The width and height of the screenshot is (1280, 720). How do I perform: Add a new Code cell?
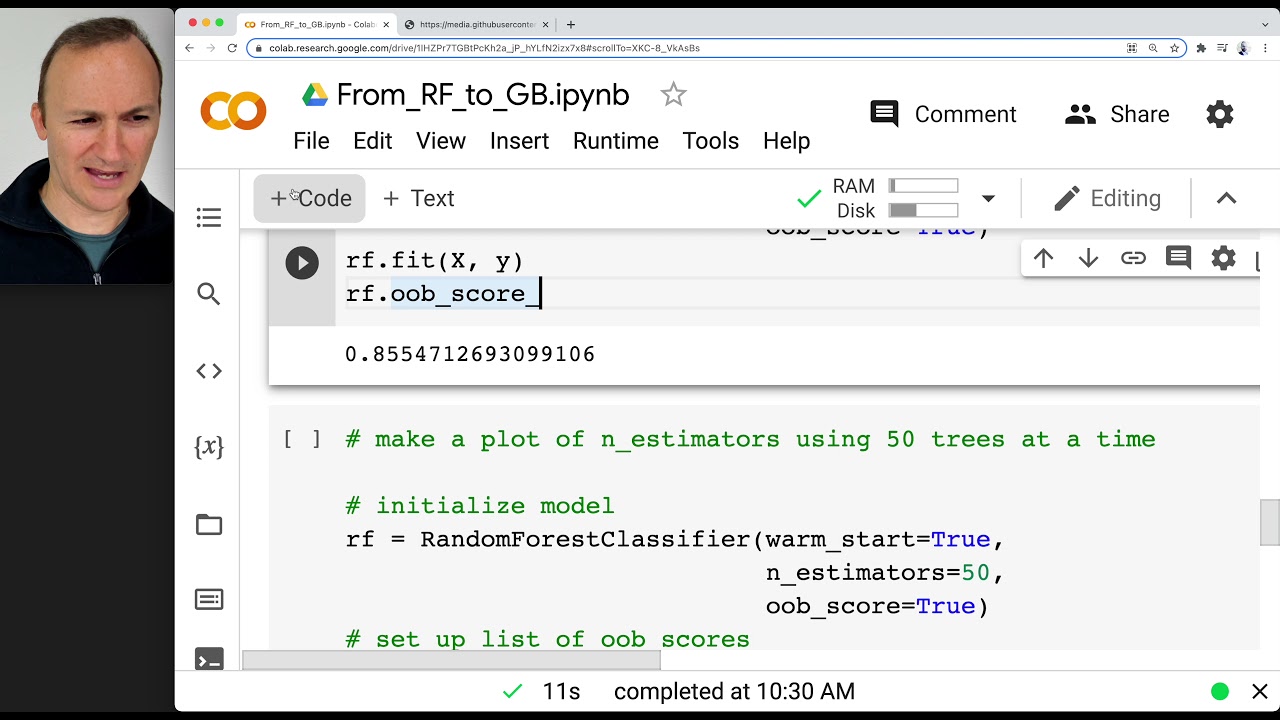click(x=310, y=198)
